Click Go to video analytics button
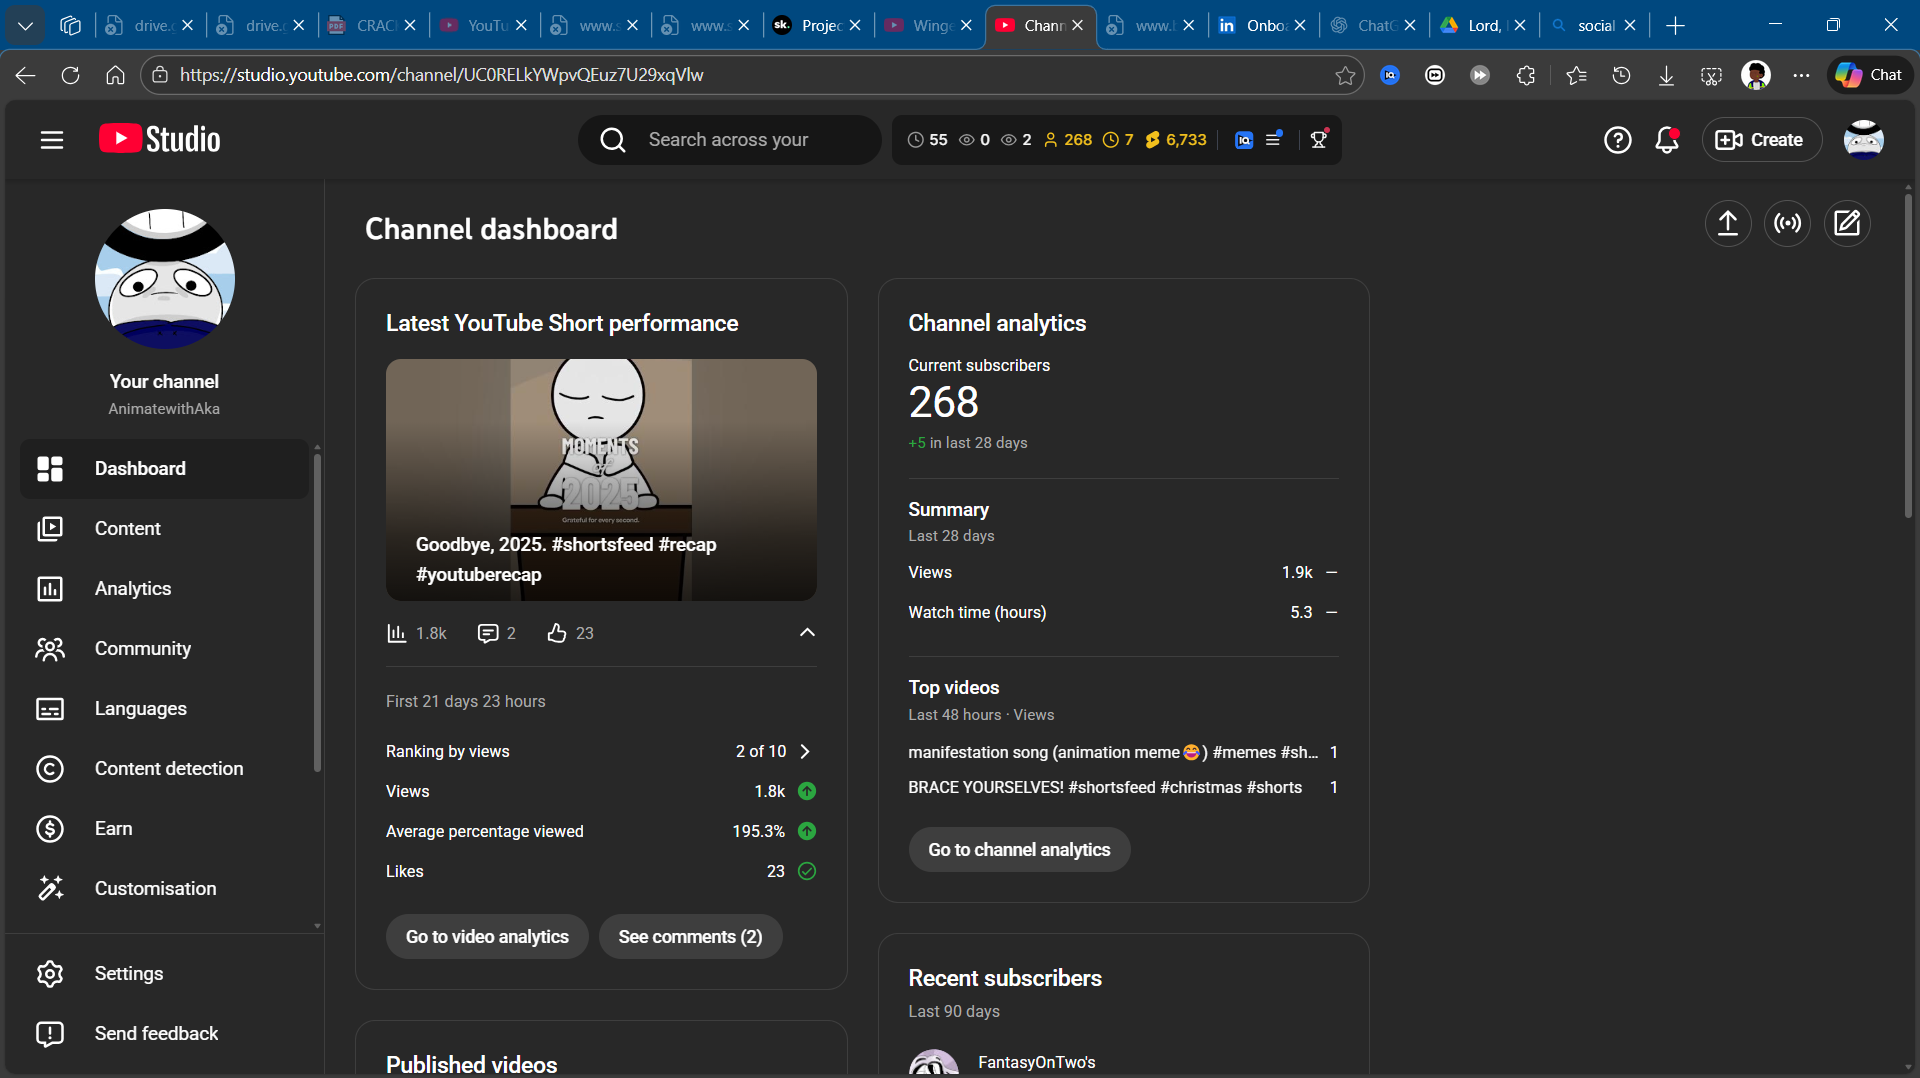This screenshot has width=1920, height=1078. [487, 937]
